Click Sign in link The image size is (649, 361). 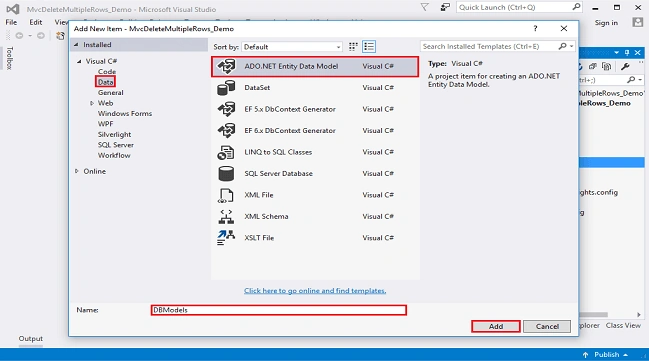click(x=606, y=23)
